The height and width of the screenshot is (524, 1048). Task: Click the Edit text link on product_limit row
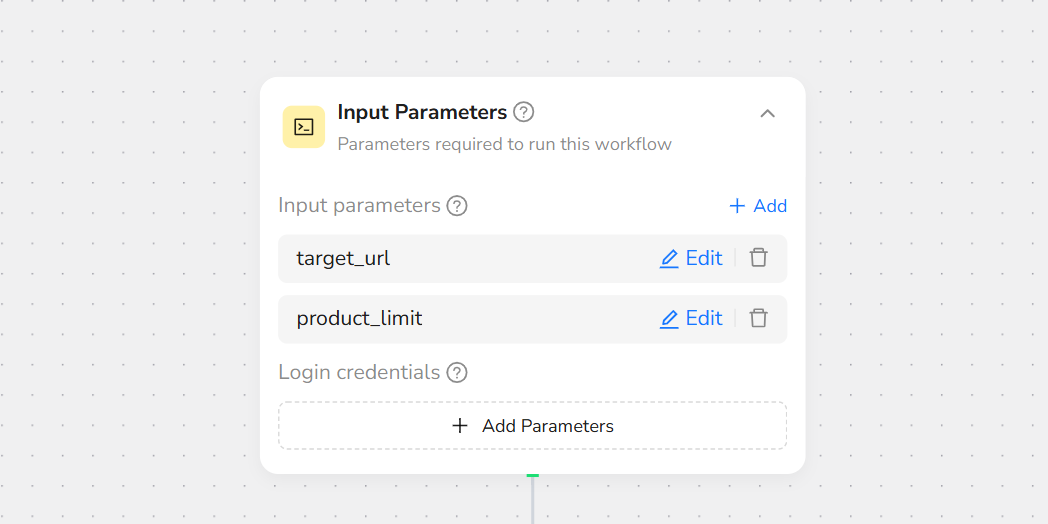tap(704, 318)
